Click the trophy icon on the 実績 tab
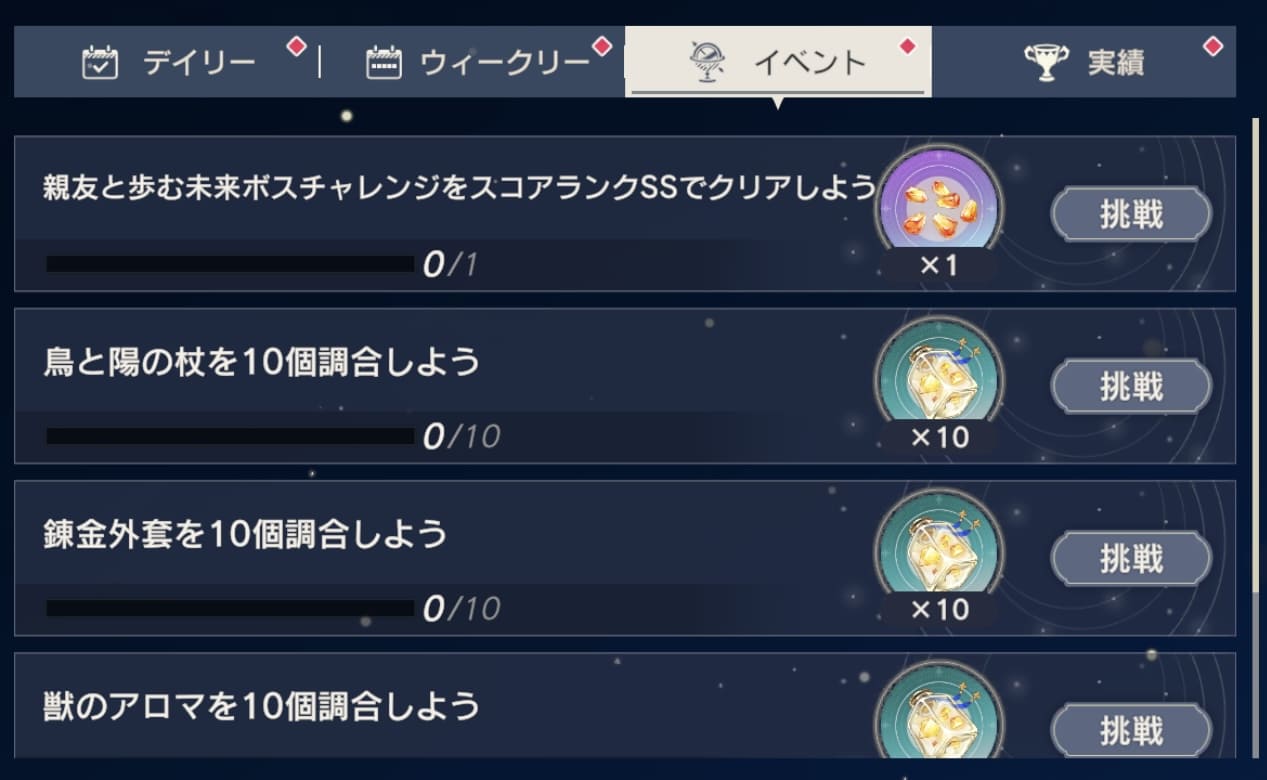 [1046, 61]
